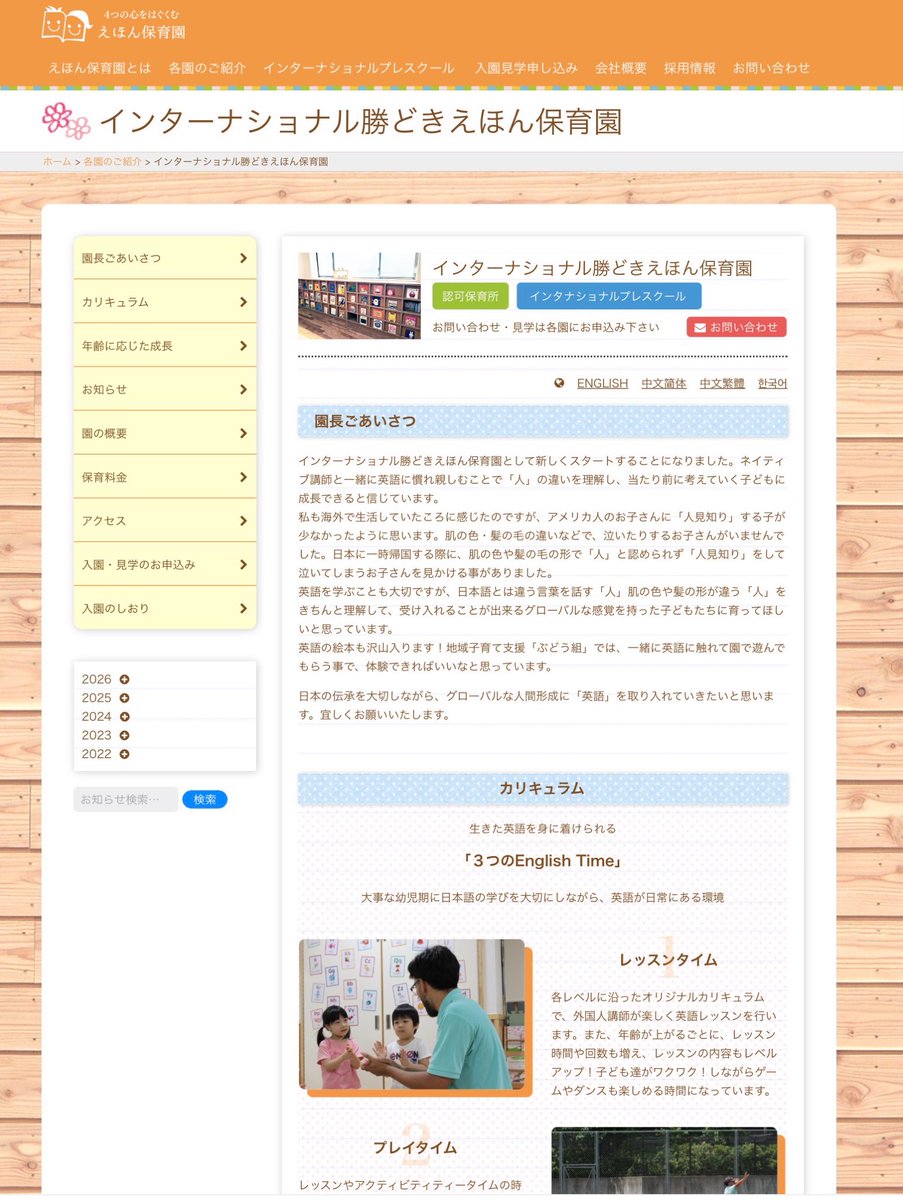
Task: Click the envelope icon in お問い合わせ button
Action: pos(700,327)
